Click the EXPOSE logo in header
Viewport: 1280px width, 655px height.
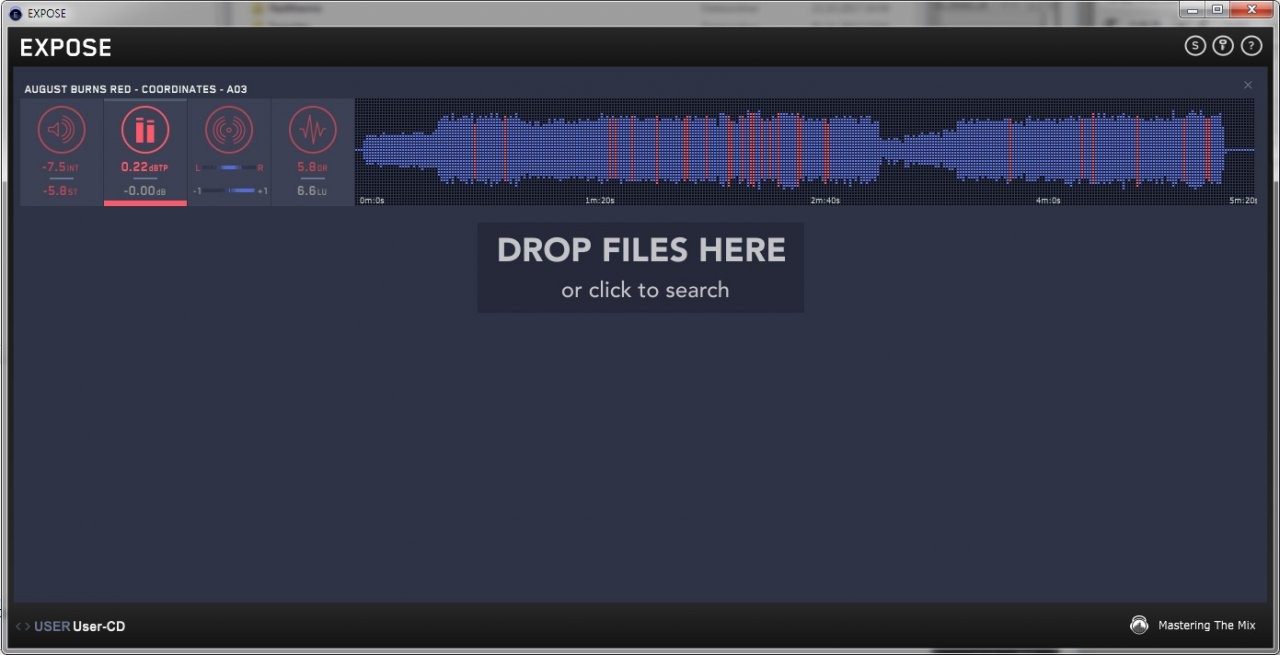point(66,47)
